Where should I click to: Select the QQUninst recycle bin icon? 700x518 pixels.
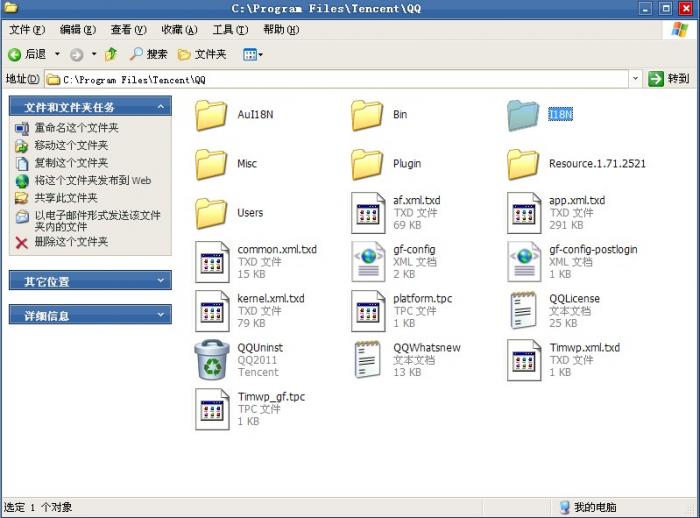[x=212, y=360]
